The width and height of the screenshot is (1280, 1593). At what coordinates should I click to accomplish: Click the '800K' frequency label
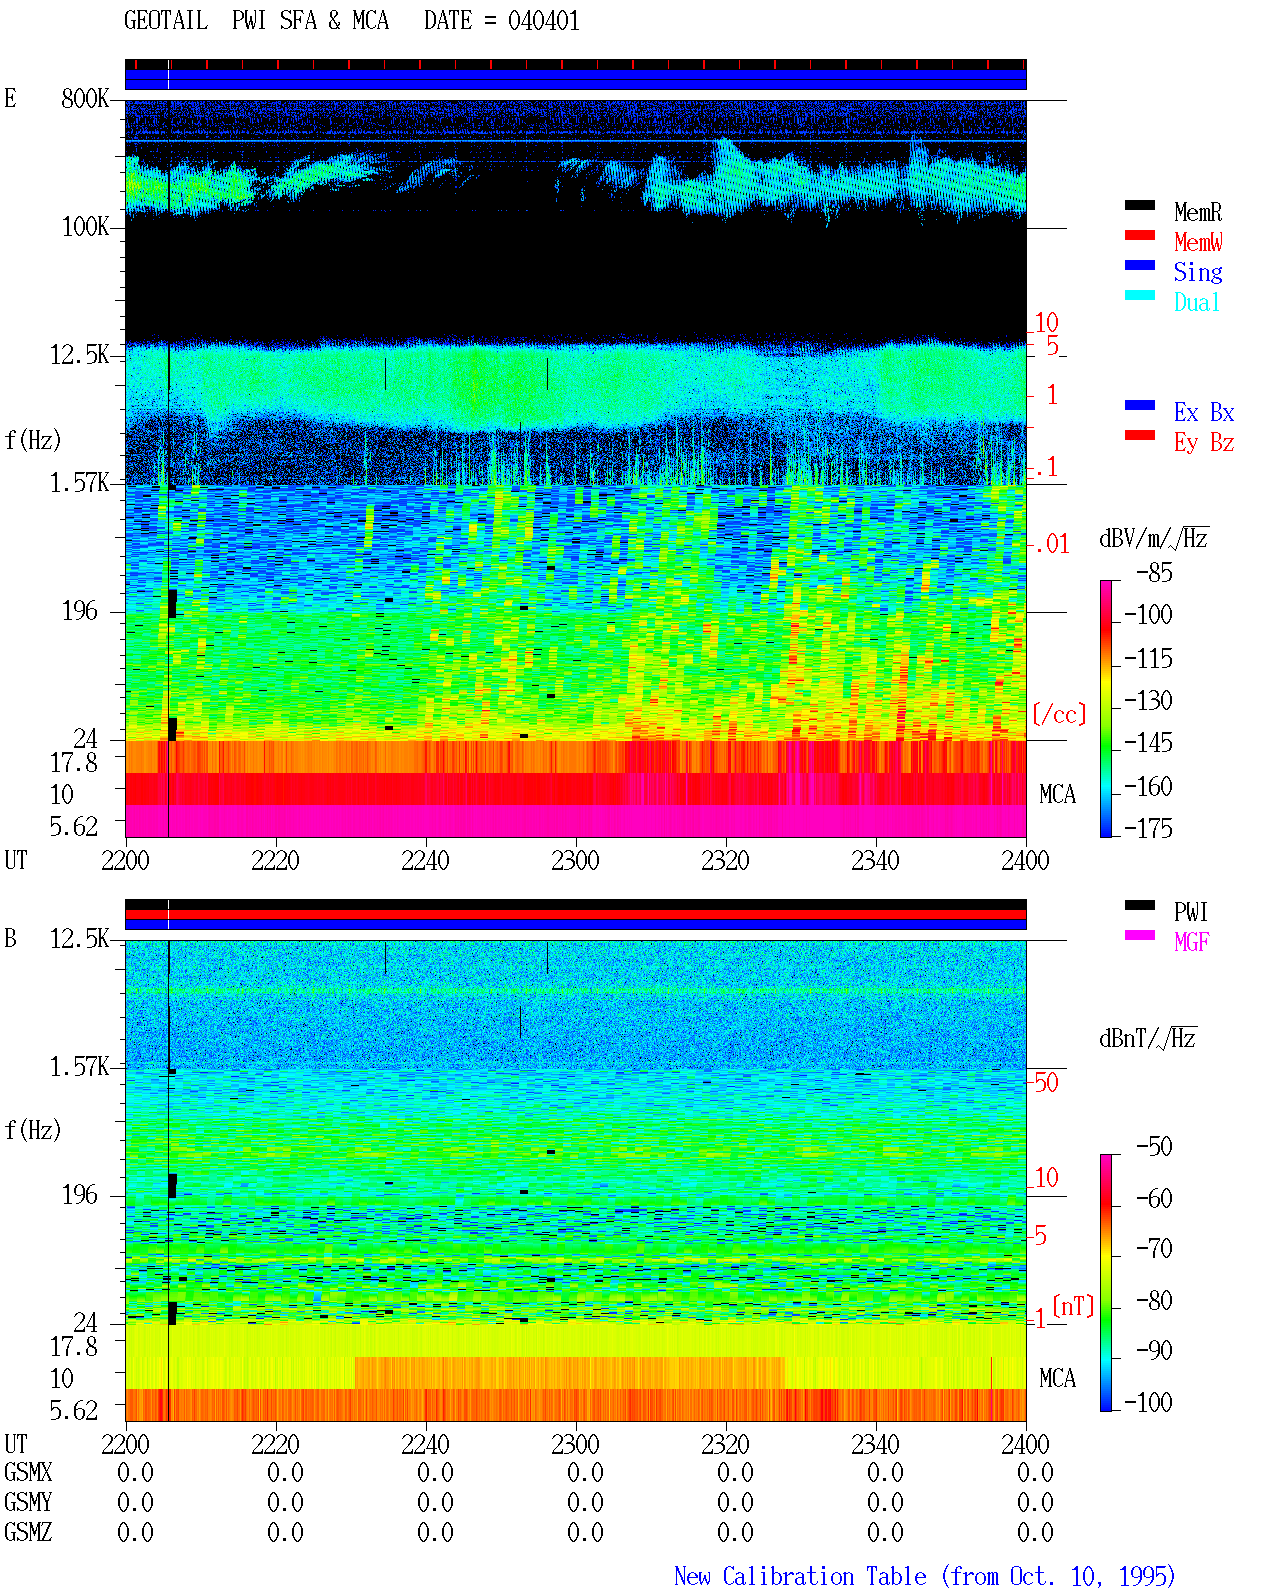(x=85, y=99)
